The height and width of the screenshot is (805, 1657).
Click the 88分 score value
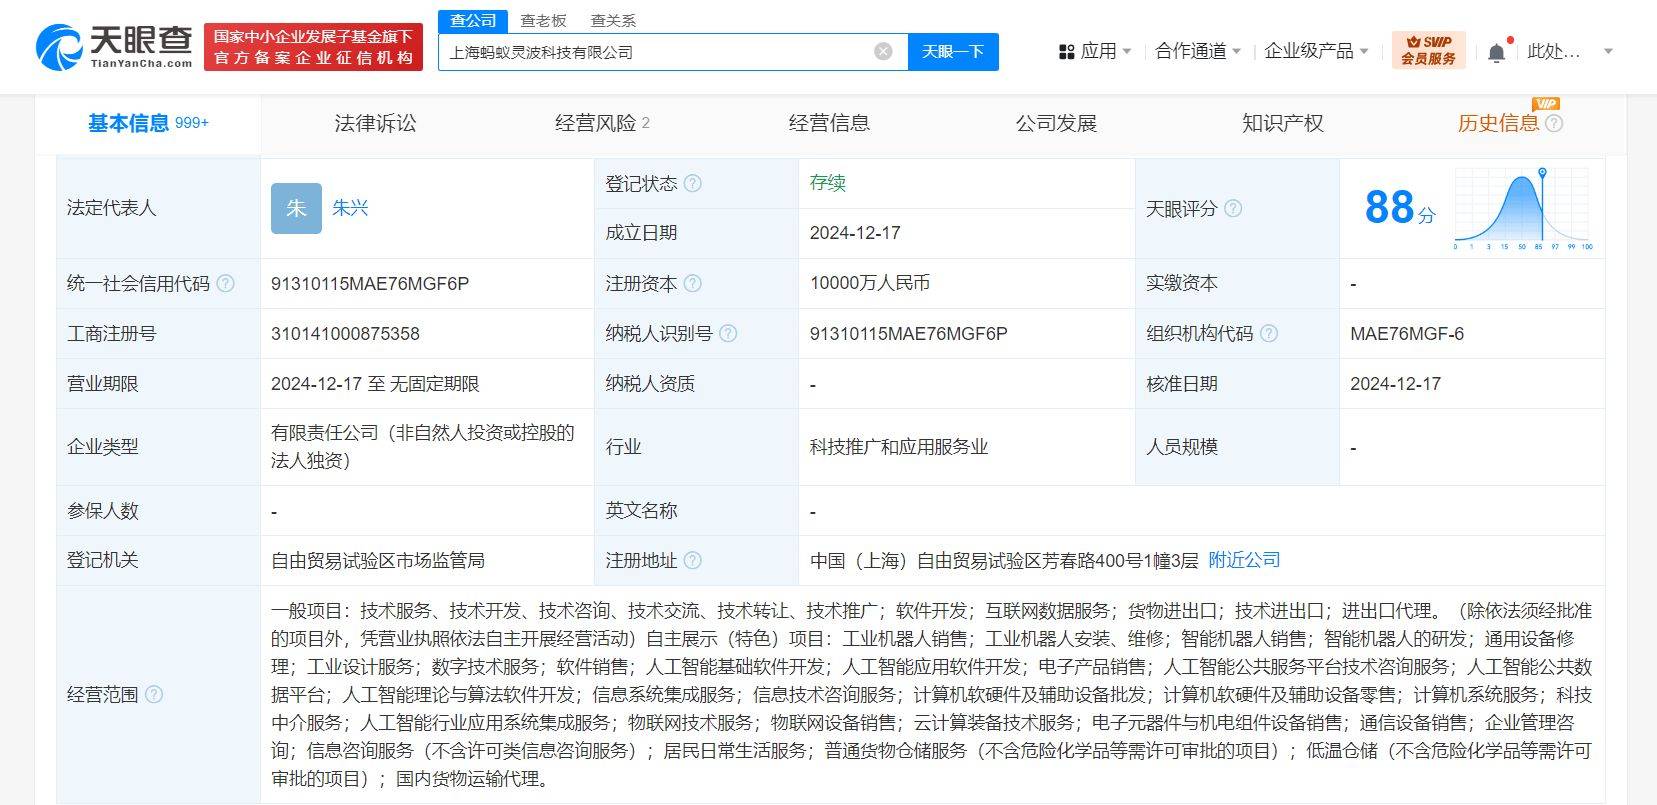[1399, 208]
